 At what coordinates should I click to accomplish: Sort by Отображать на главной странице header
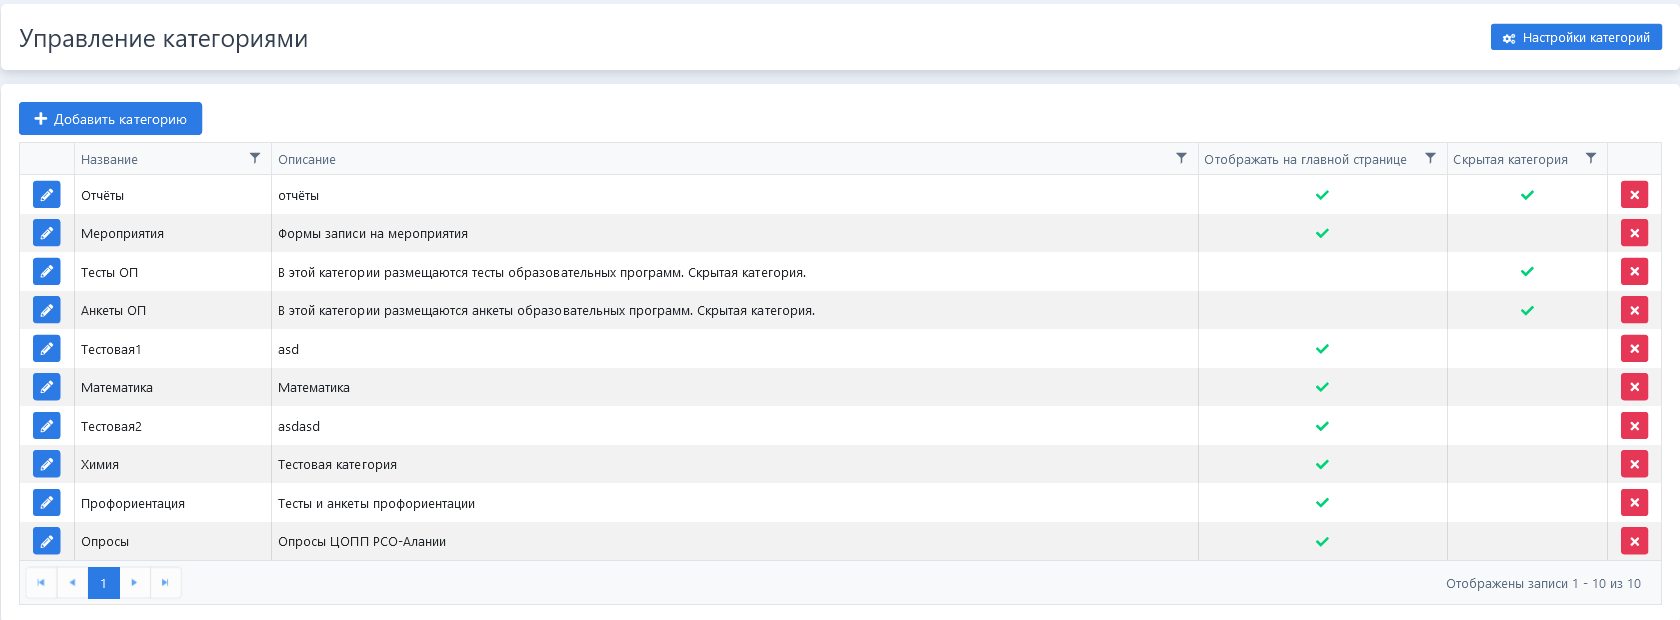pyautogui.click(x=1305, y=160)
